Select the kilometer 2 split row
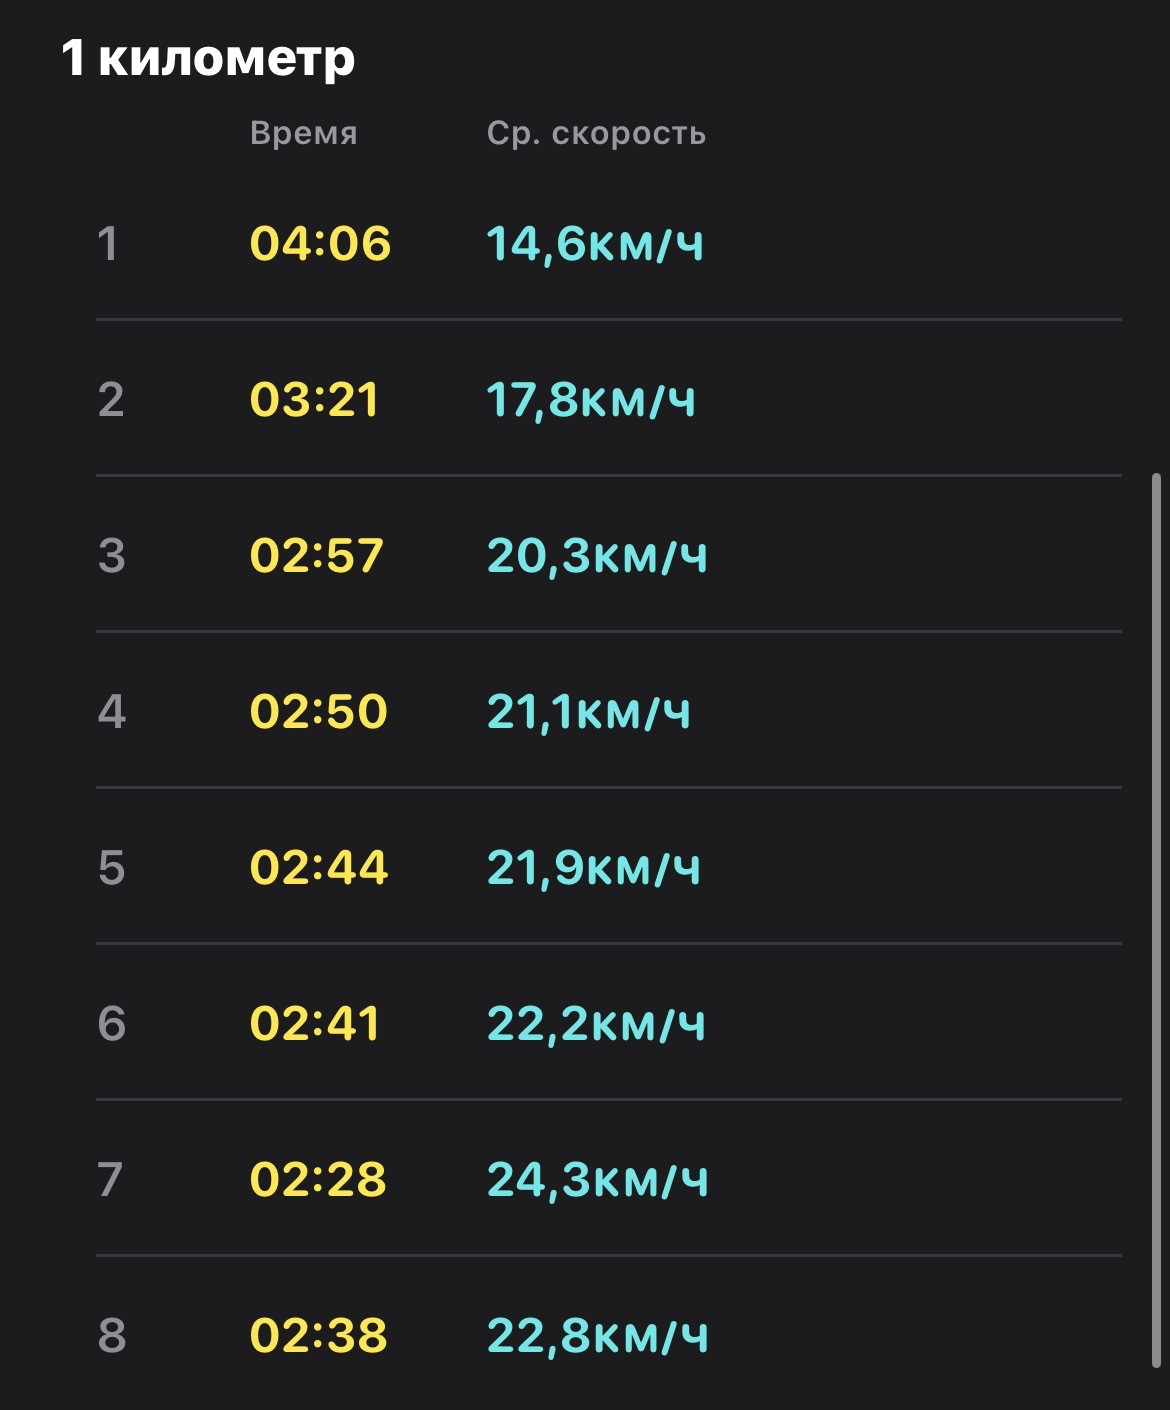This screenshot has height=1410, width=1170. click(x=608, y=399)
